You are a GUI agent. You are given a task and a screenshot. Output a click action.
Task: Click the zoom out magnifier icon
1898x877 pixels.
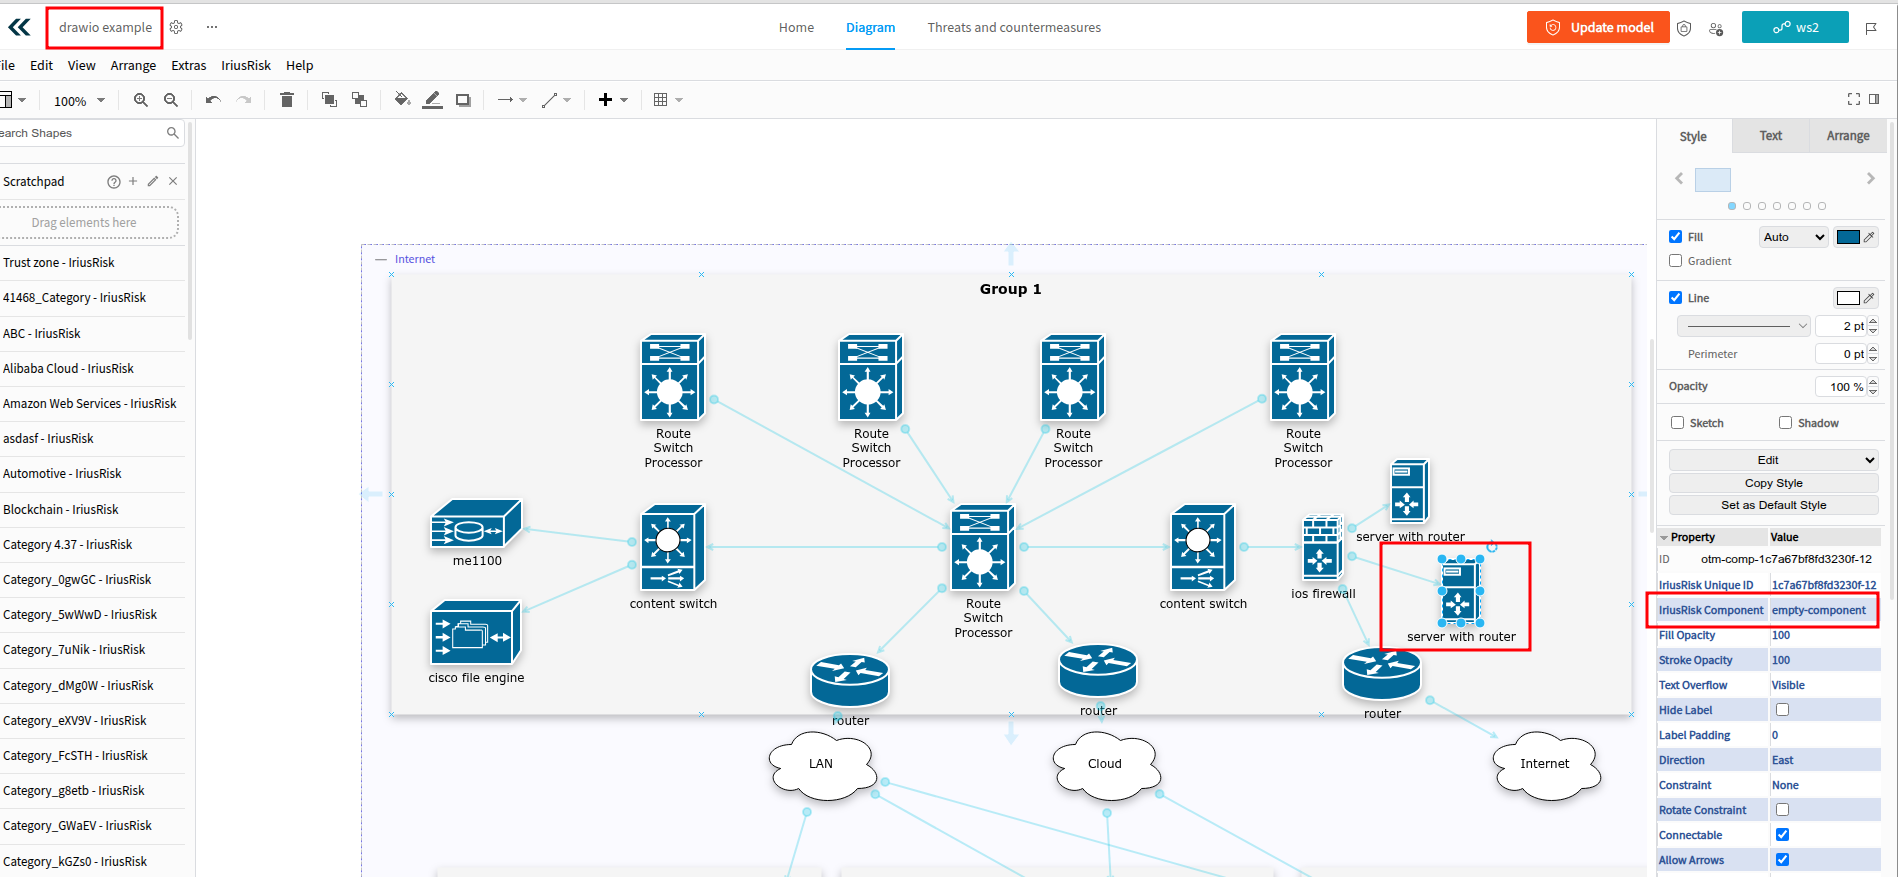pos(171,100)
